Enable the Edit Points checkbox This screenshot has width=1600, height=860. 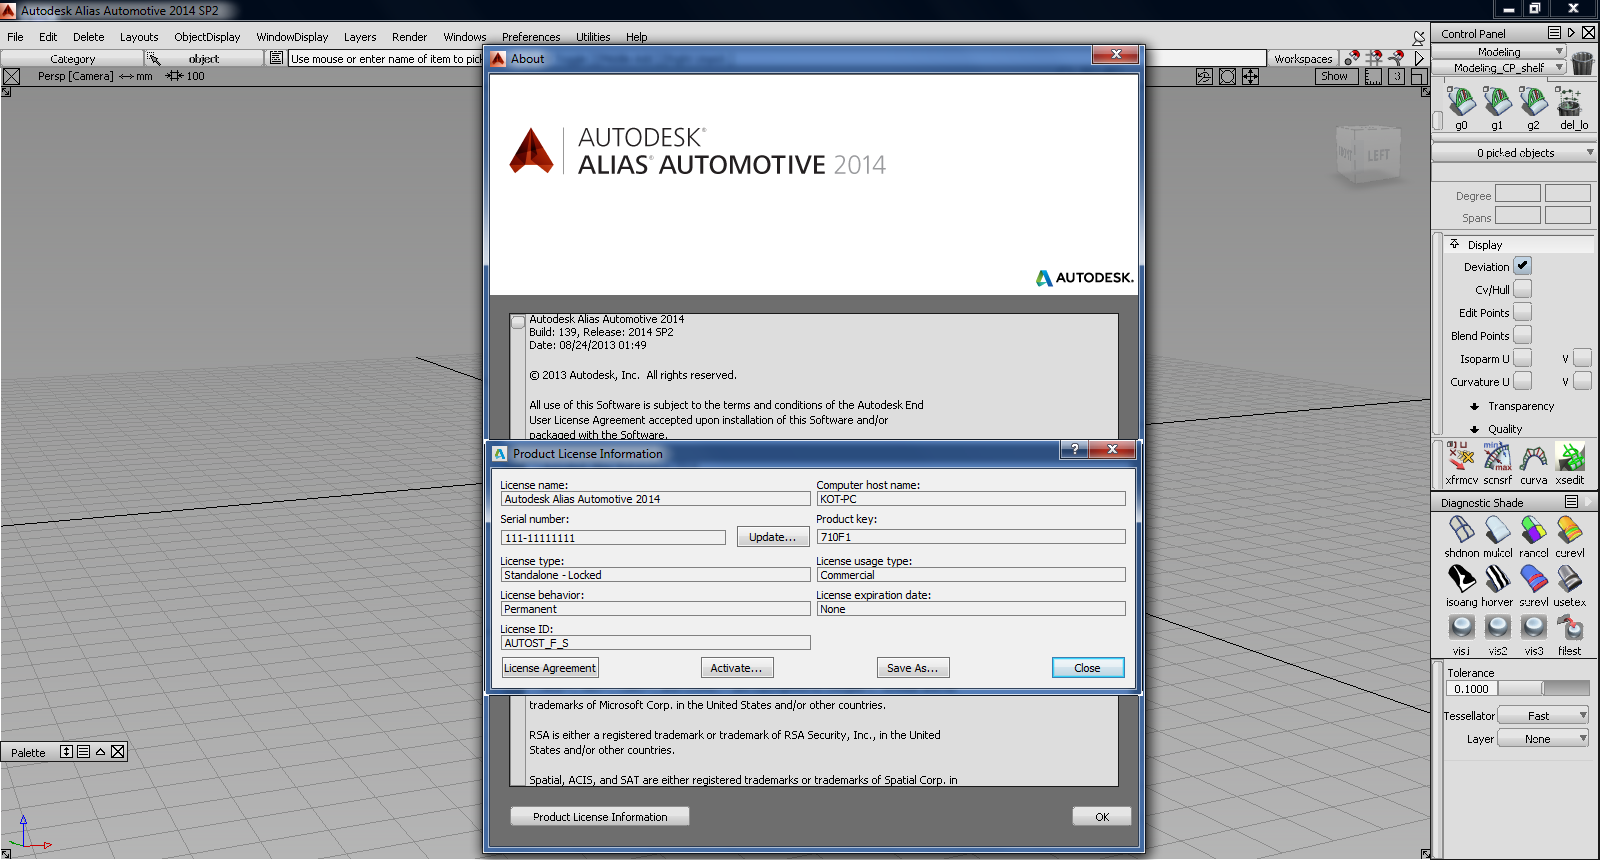pos(1522,312)
